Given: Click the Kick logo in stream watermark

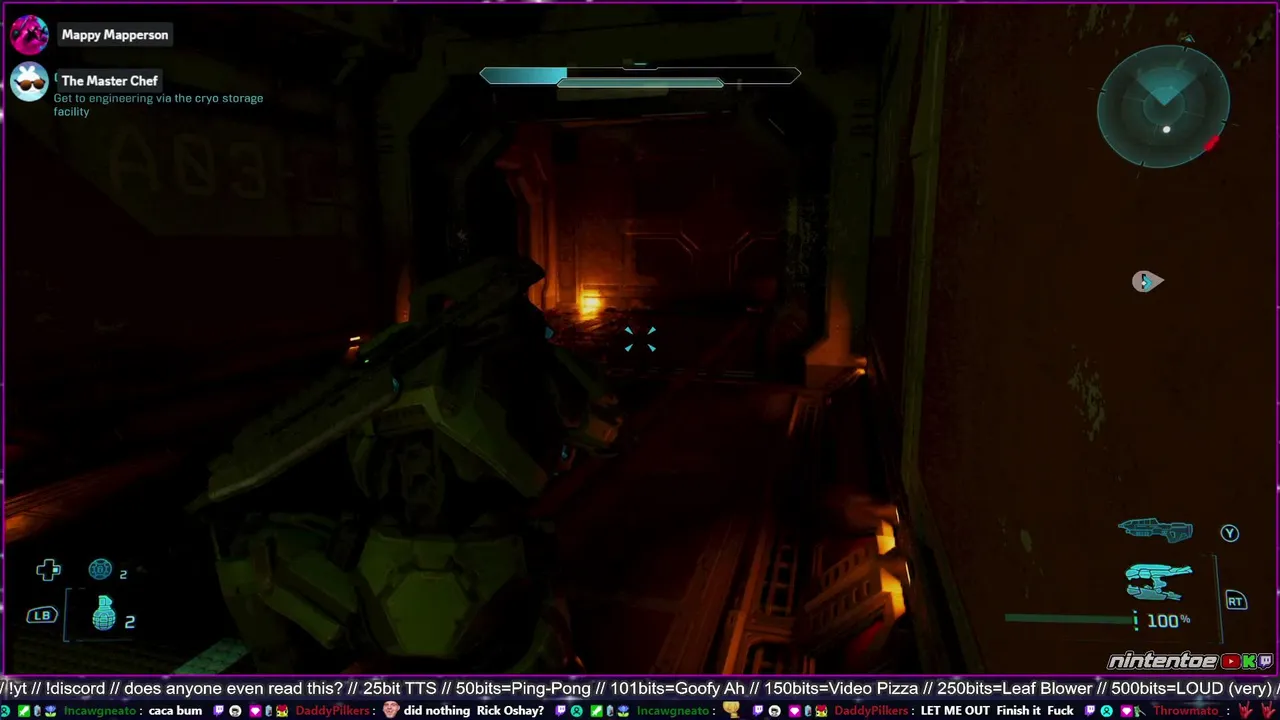Looking at the screenshot, I should 1250,661.
